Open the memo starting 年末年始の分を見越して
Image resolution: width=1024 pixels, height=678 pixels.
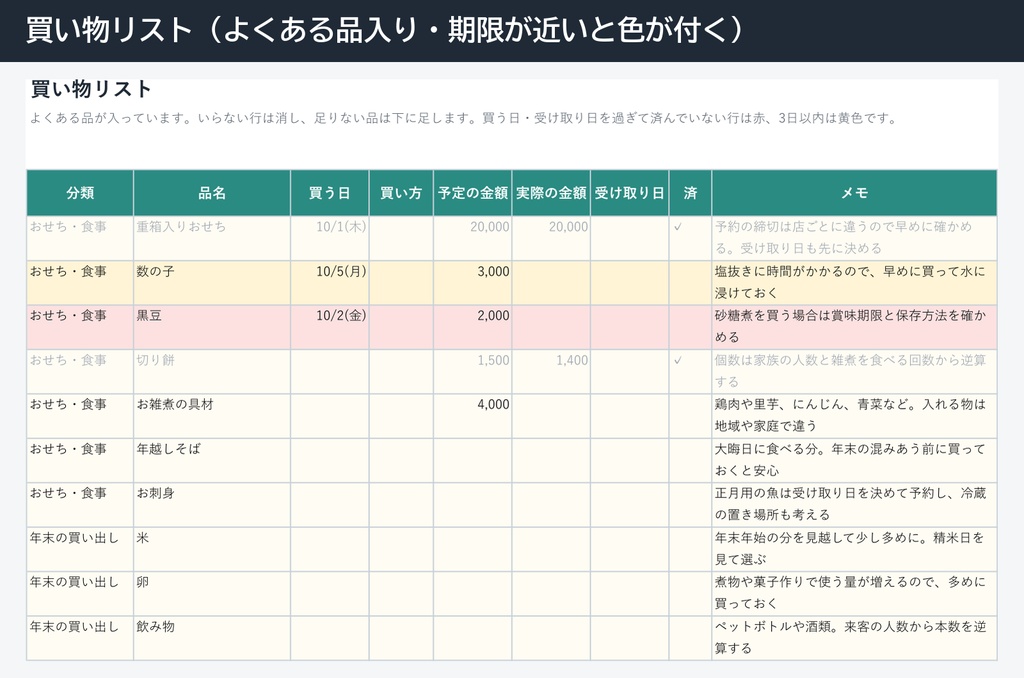854,549
